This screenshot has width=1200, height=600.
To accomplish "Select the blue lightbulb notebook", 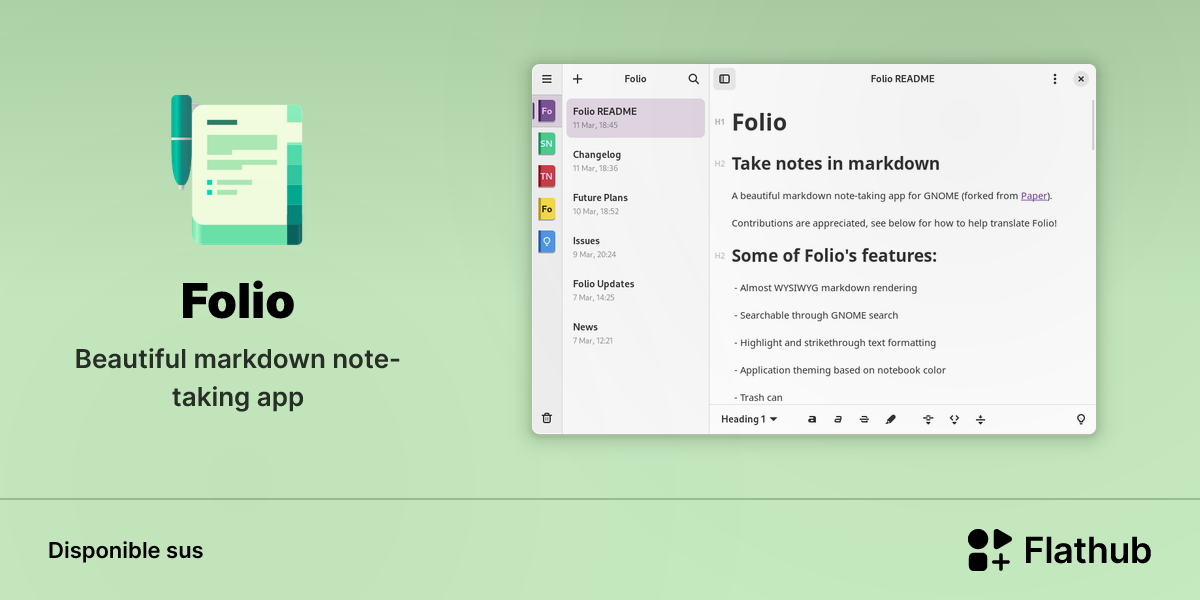I will click(546, 241).
